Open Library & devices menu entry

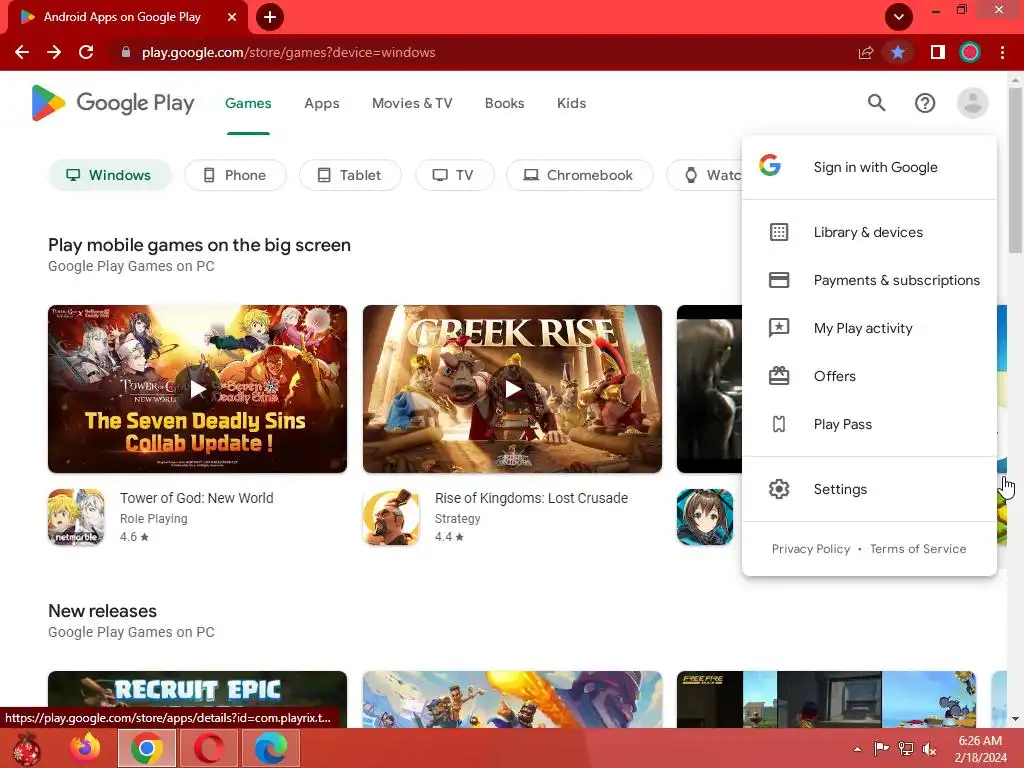tap(869, 232)
